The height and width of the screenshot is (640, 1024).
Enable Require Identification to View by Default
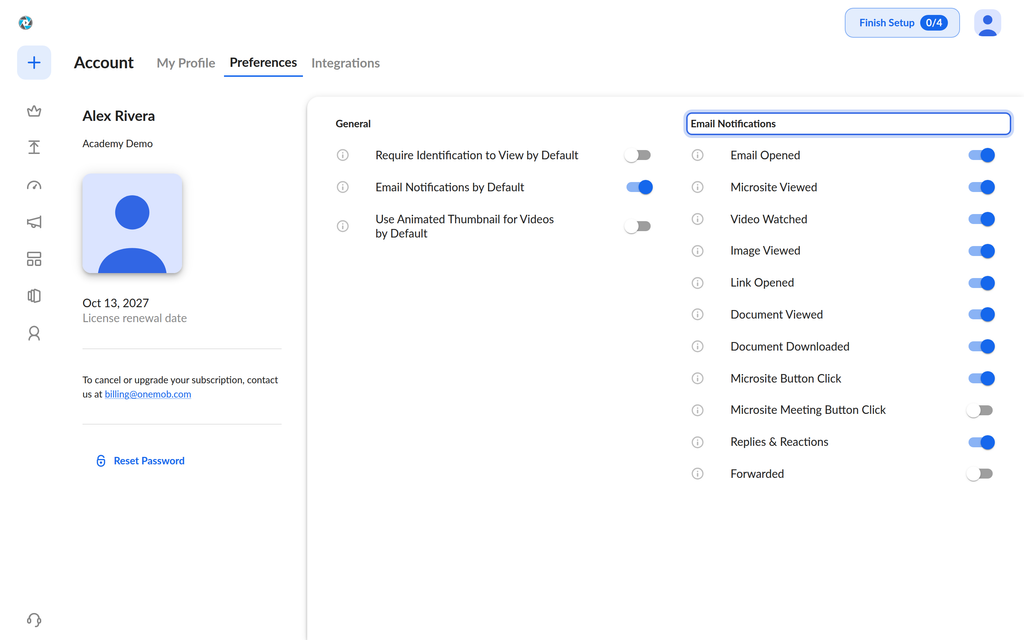click(x=638, y=155)
